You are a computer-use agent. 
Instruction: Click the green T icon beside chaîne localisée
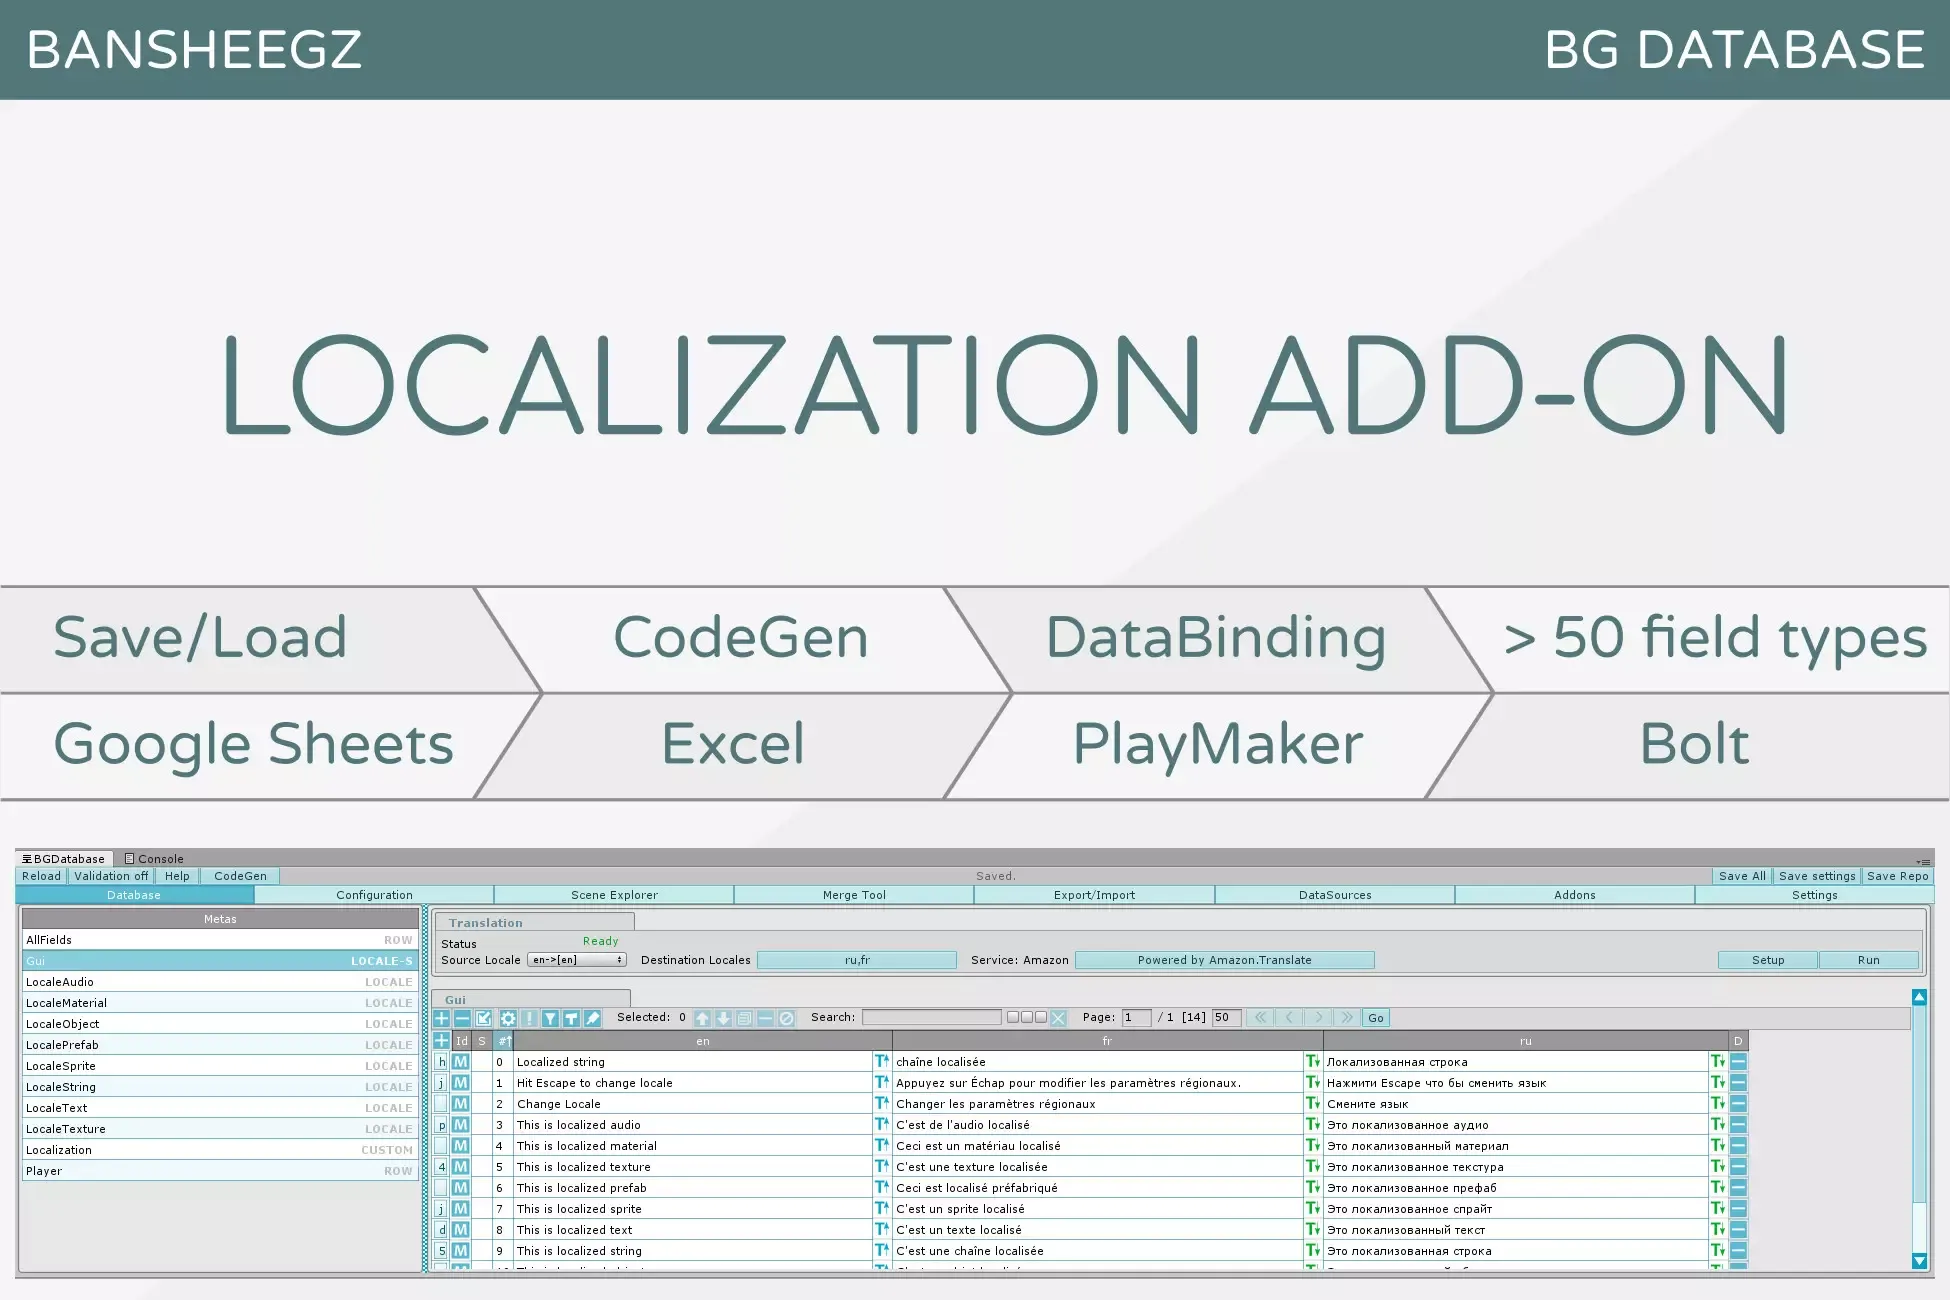[1312, 1061]
